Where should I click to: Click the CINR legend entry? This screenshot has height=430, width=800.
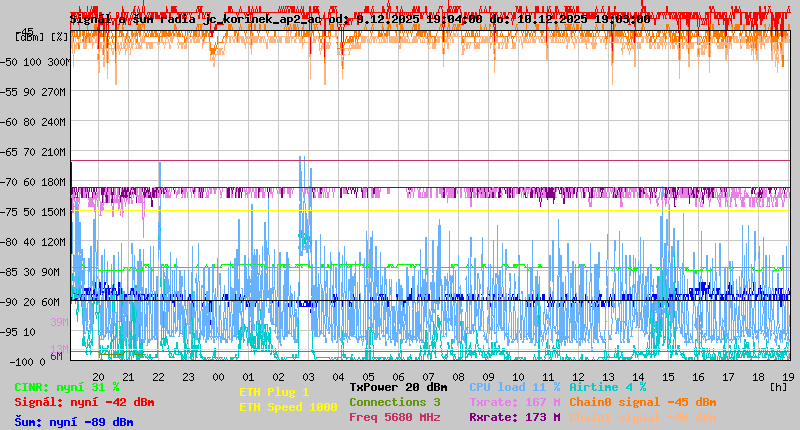pyautogui.click(x=67, y=387)
